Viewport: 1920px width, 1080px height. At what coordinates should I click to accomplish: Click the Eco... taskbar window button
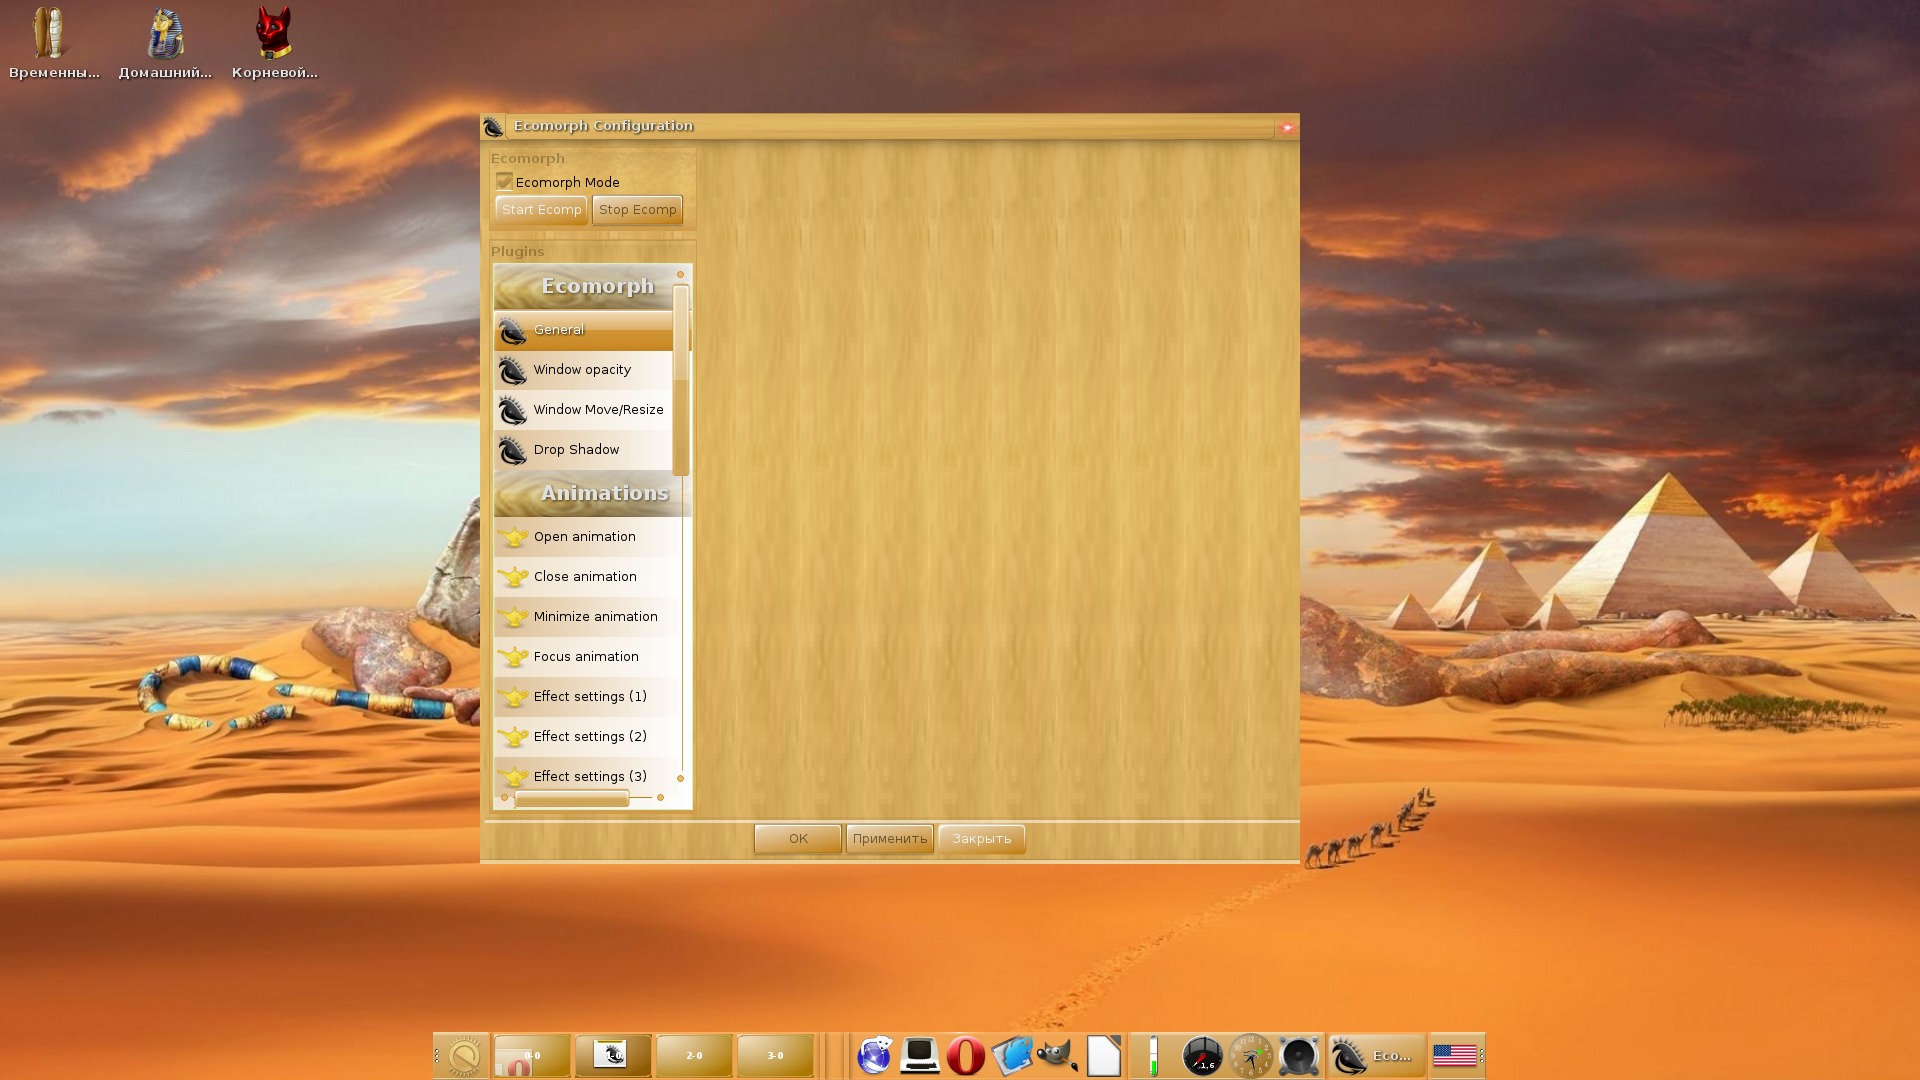pyautogui.click(x=1377, y=1056)
